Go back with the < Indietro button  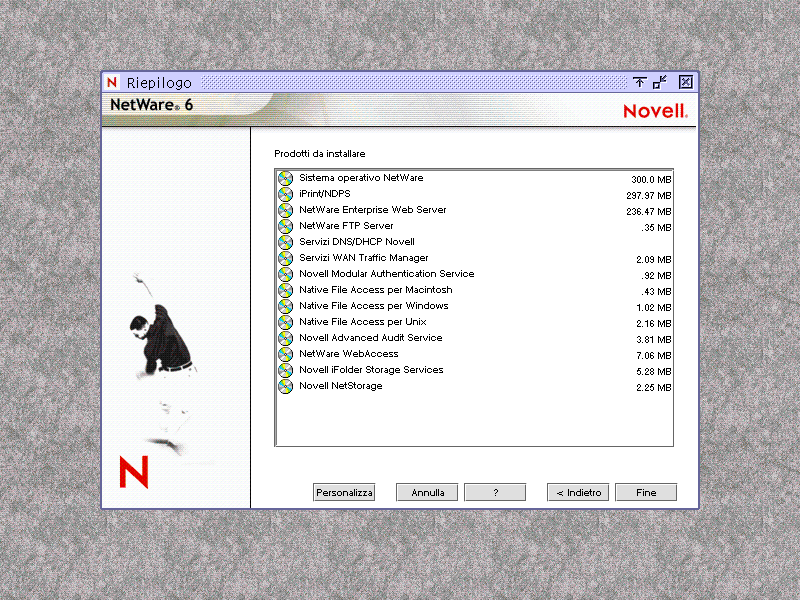[x=578, y=492]
